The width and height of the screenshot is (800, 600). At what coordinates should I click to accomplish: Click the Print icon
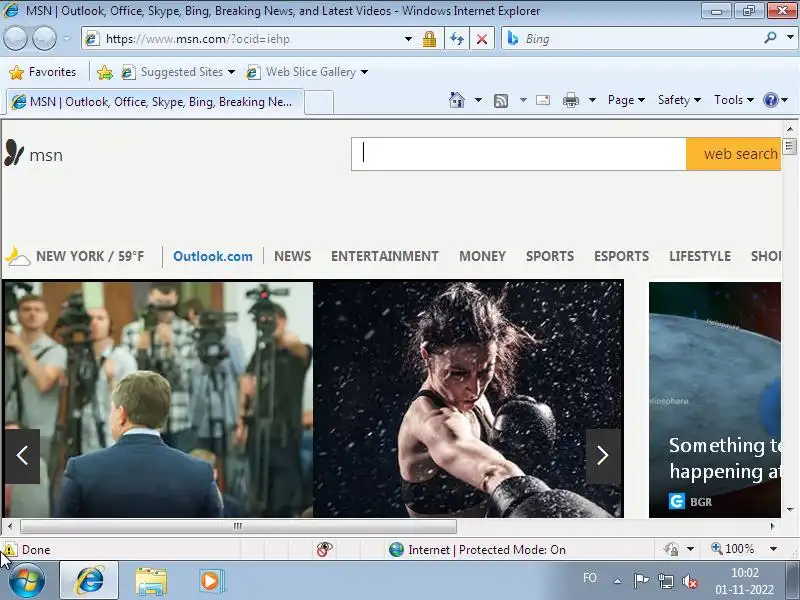[x=570, y=100]
